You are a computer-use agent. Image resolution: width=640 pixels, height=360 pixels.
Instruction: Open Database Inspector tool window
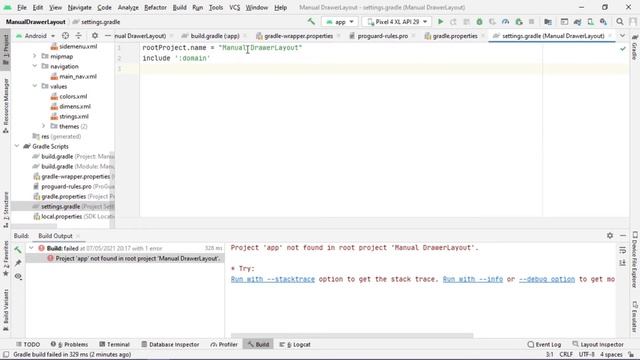tap(170, 344)
